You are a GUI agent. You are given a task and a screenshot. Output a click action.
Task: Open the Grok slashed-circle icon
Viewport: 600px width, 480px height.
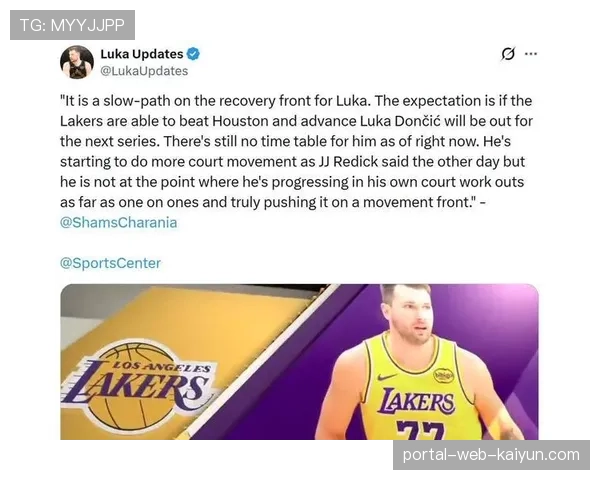[508, 54]
